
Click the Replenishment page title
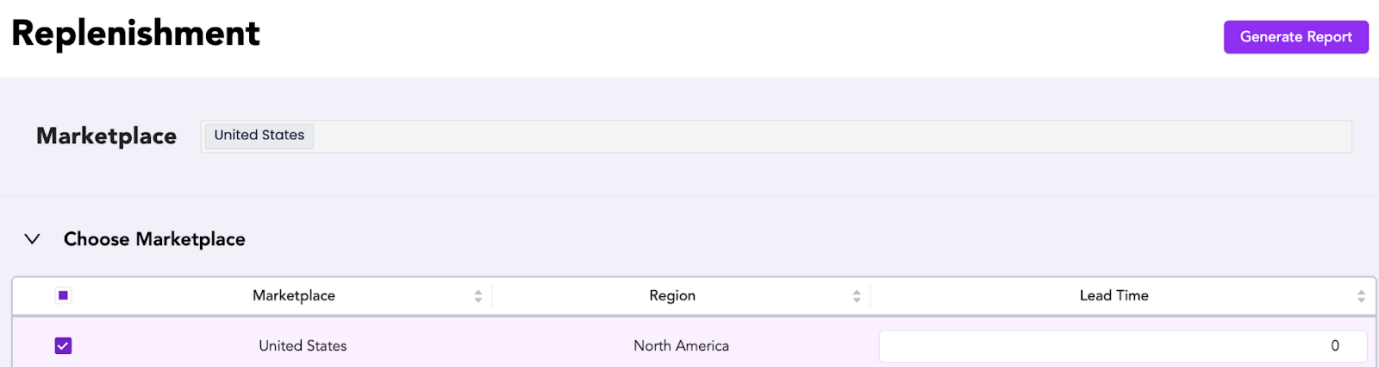(x=136, y=34)
